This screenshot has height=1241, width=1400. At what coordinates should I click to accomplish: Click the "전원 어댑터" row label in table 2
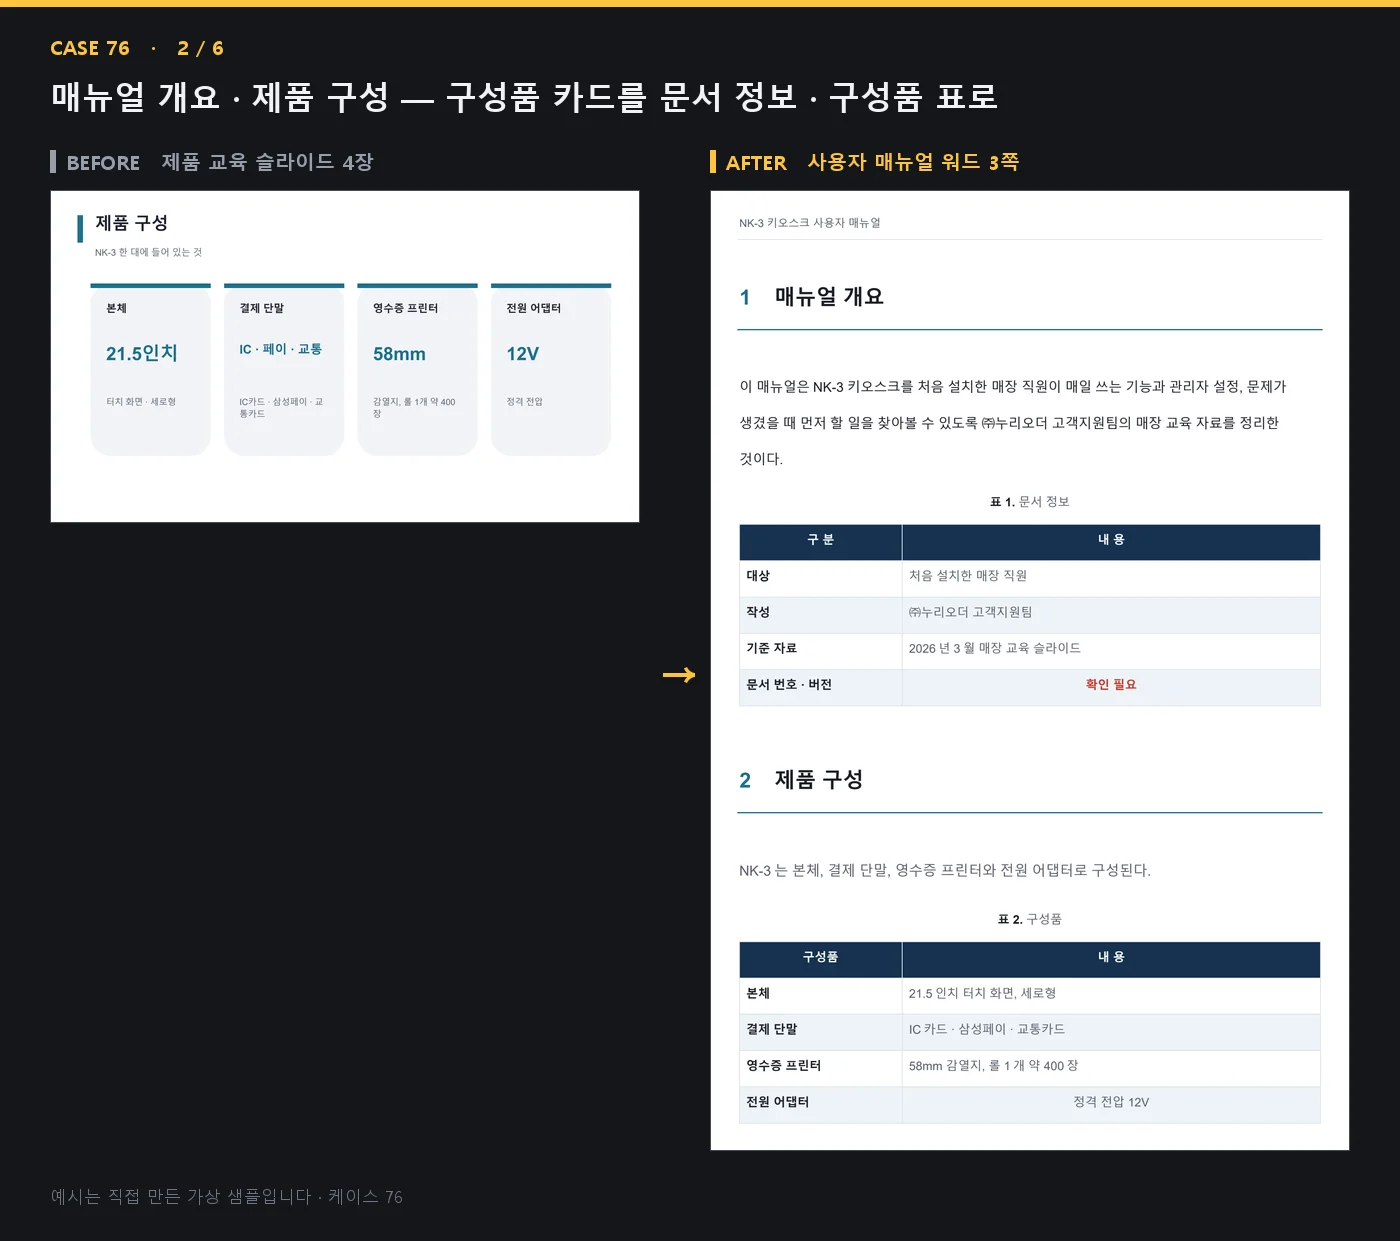pos(777,1102)
